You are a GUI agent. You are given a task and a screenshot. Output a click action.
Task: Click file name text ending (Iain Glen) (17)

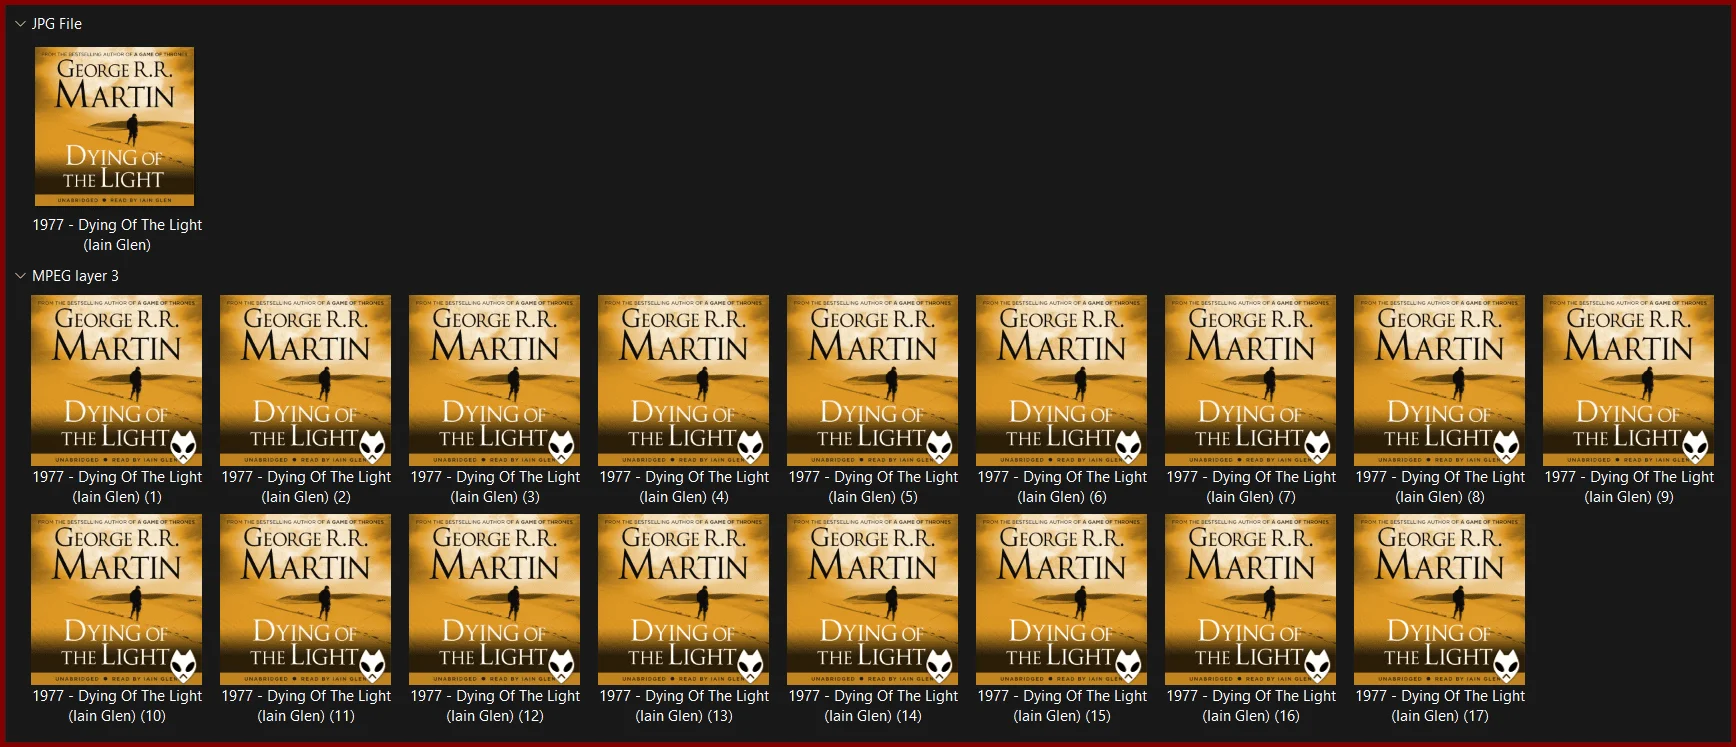1440,706
